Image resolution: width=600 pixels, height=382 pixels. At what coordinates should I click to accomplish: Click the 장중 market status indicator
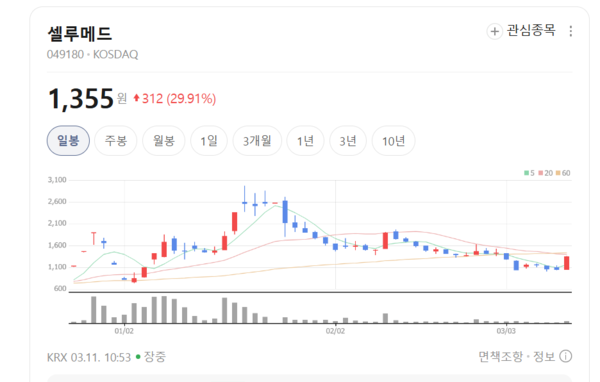tap(151, 357)
